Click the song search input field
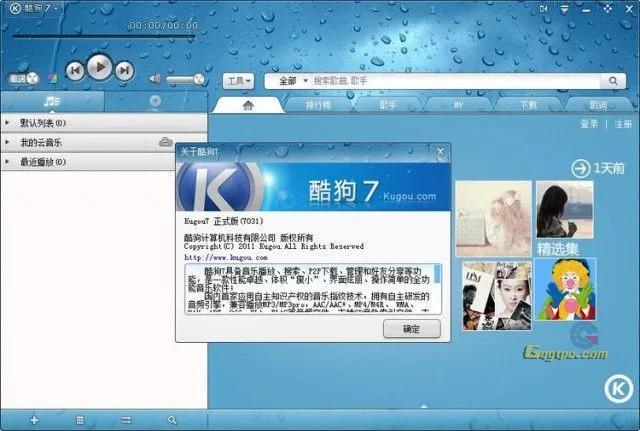Viewport: 640px width, 431px height. coord(455,81)
